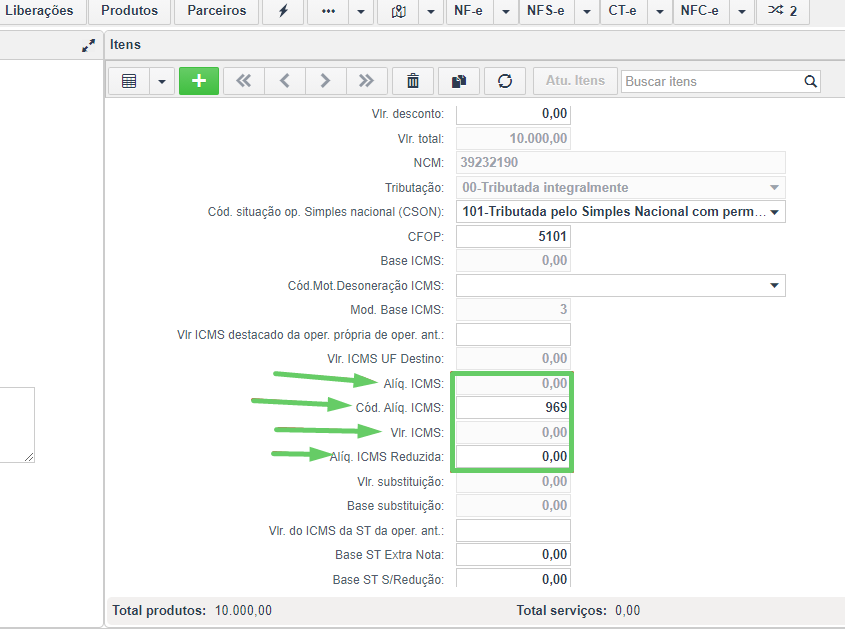This screenshot has height=629, width=845.
Task: Click the green add item plus button
Action: click(199, 81)
